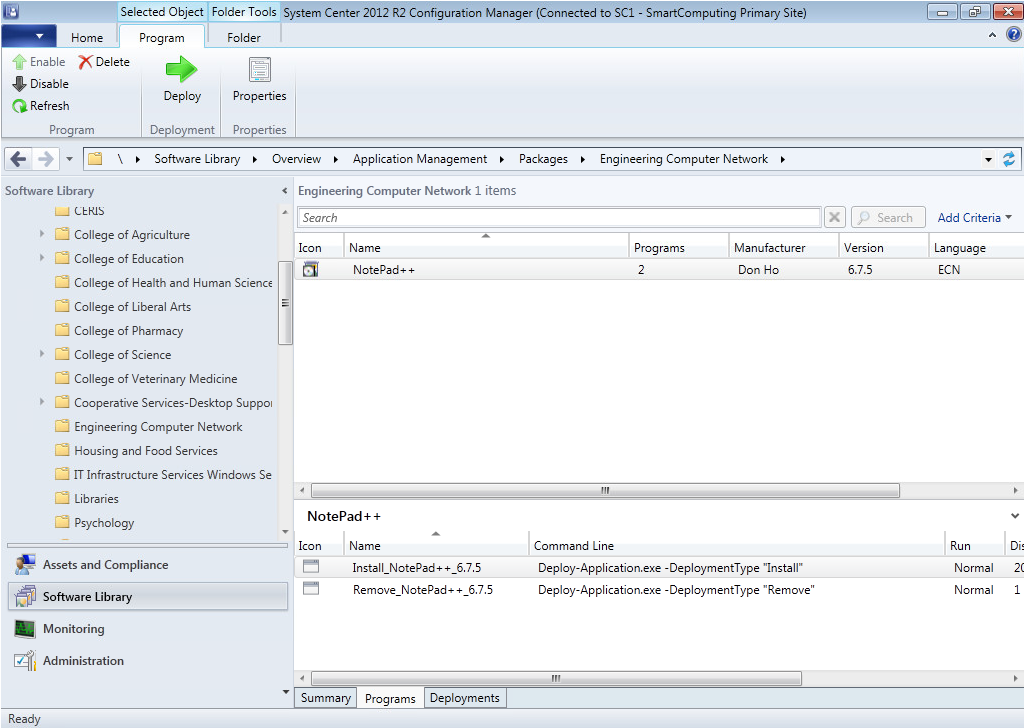The width and height of the screenshot is (1024, 728).
Task: Click the Name column header in package list
Action: pyautogui.click(x=486, y=248)
